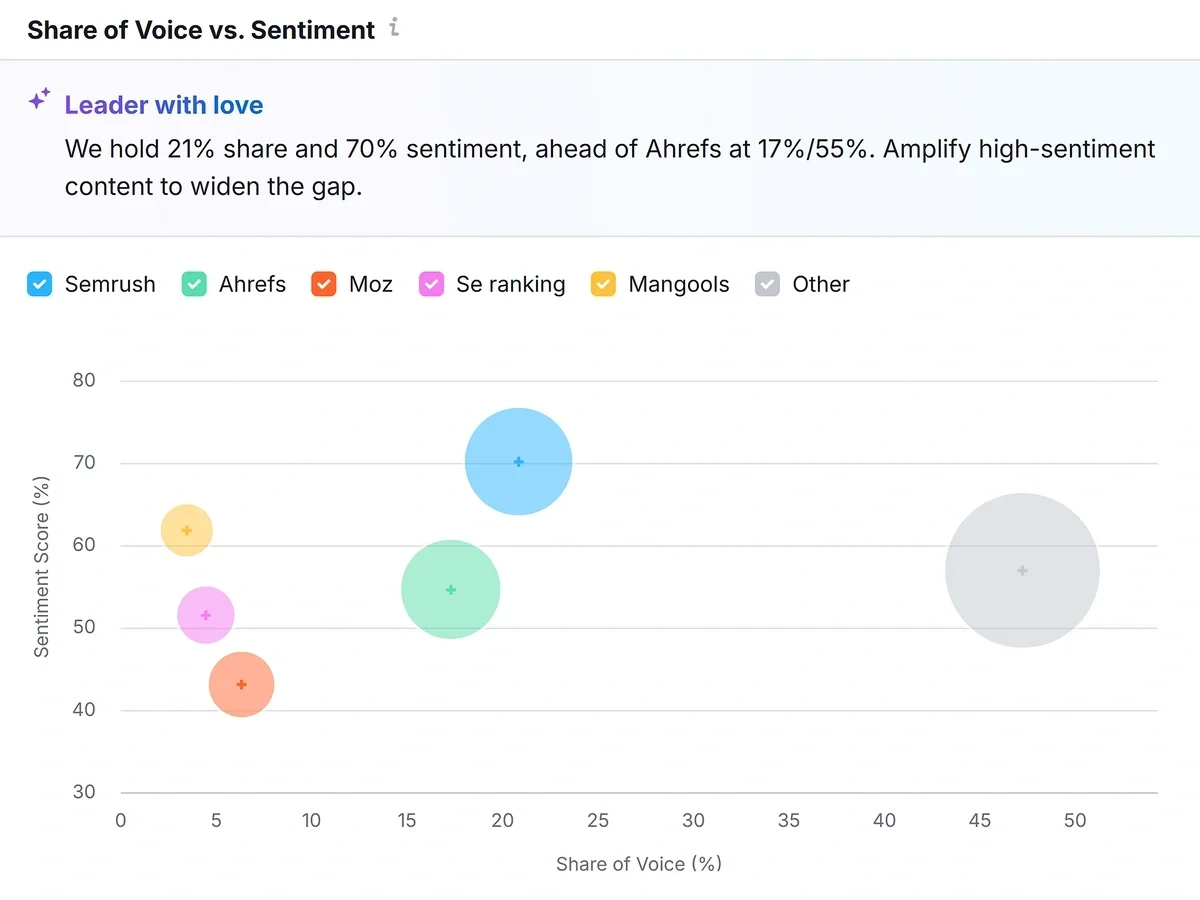The image size is (1200, 900).
Task: Click the yellow Mangools bubble plus marker
Action: [186, 530]
